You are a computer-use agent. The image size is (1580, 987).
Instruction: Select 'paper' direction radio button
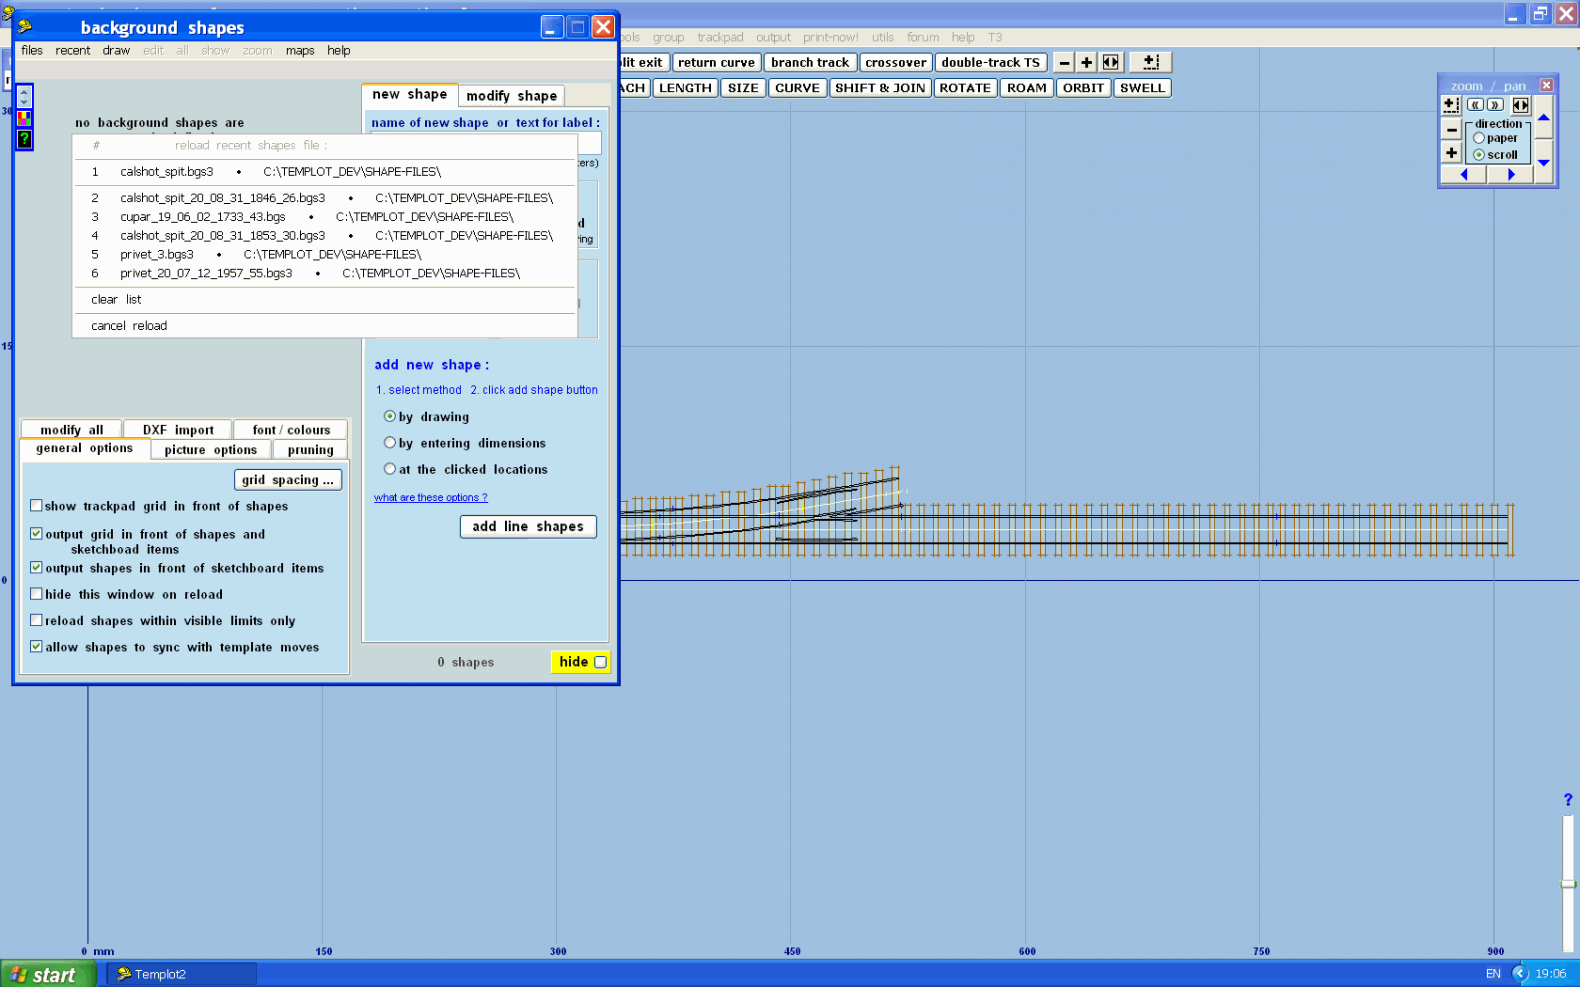1479,138
